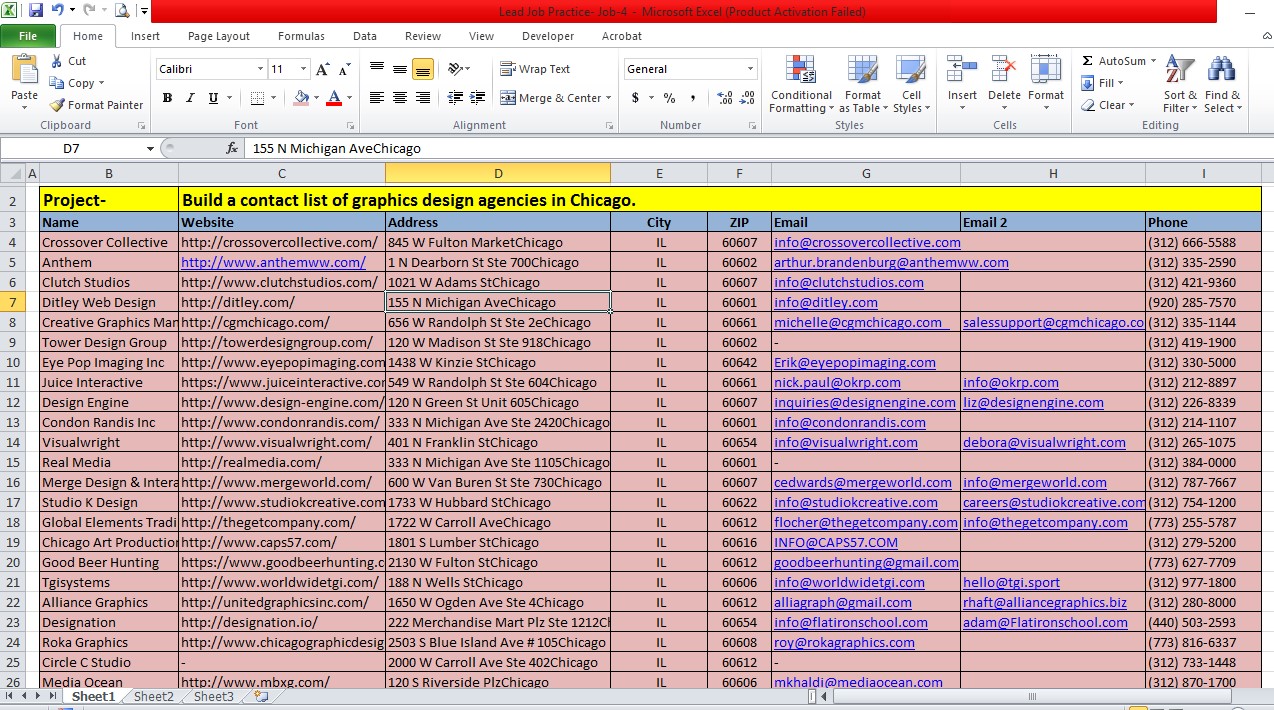Toggle Italic formatting
Image resolution: width=1274 pixels, height=710 pixels.
tap(190, 98)
